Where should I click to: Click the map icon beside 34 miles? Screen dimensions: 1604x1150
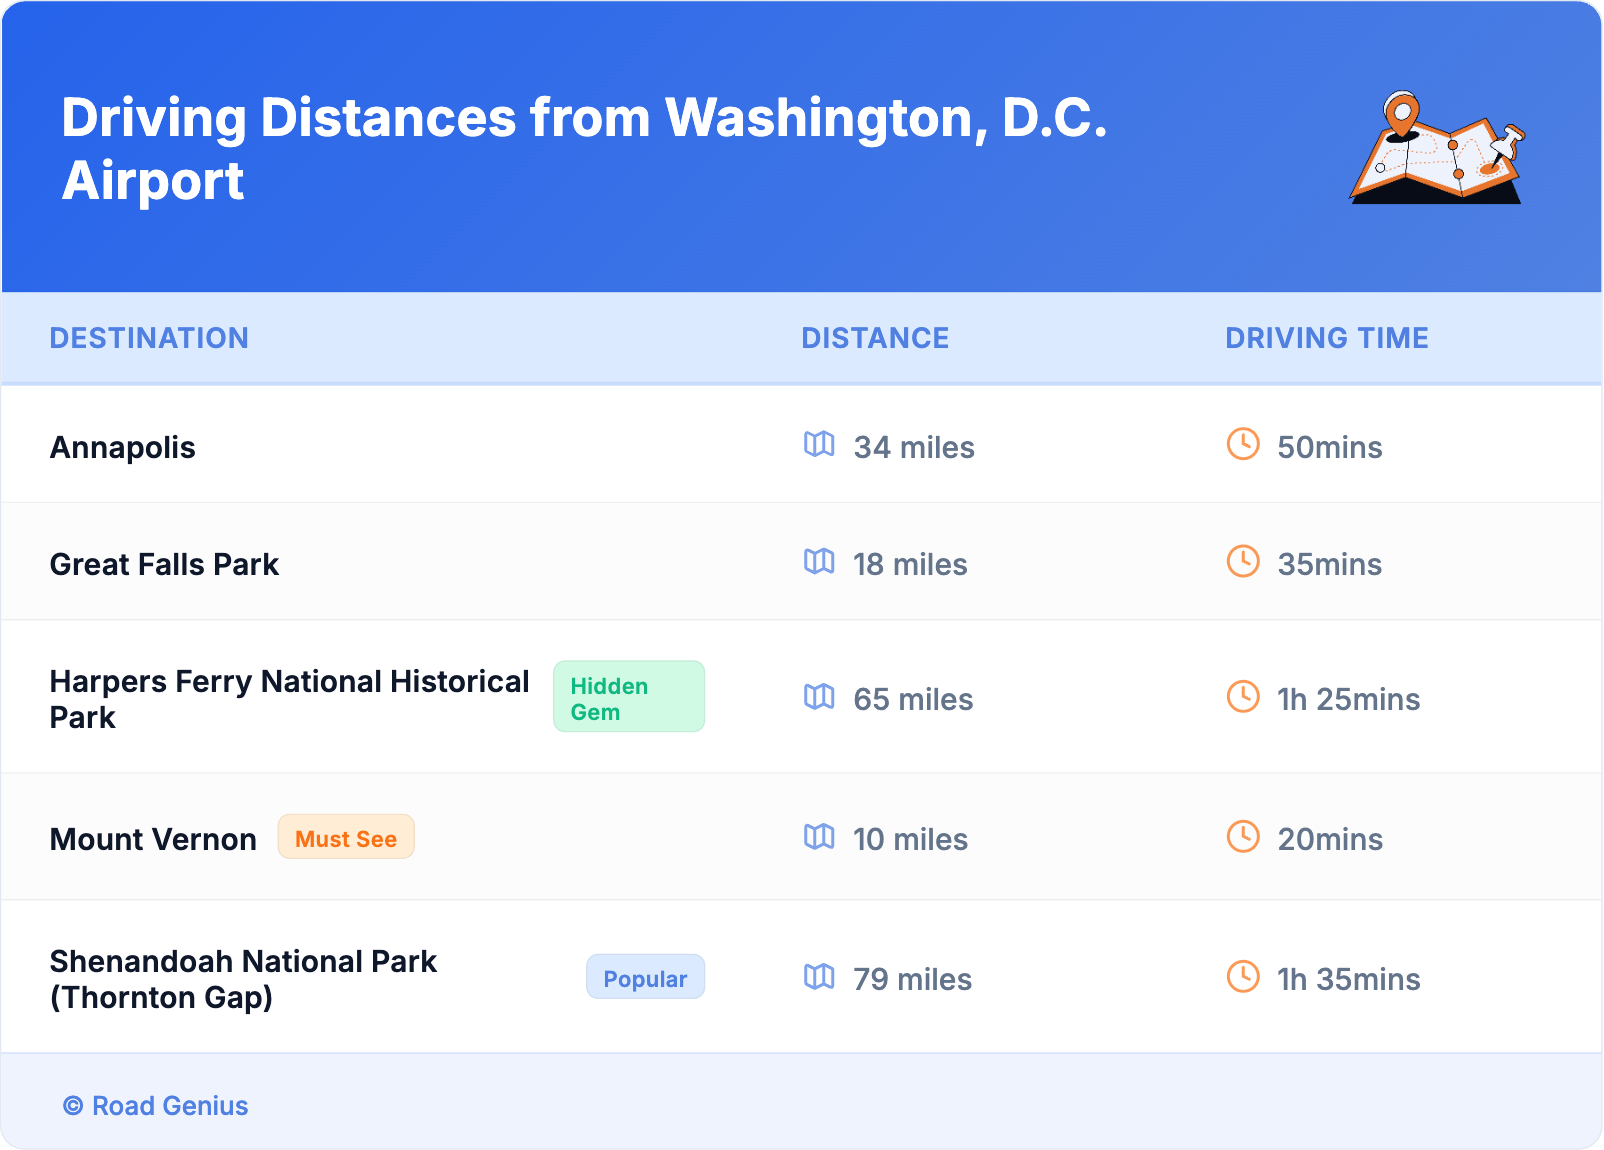click(819, 444)
